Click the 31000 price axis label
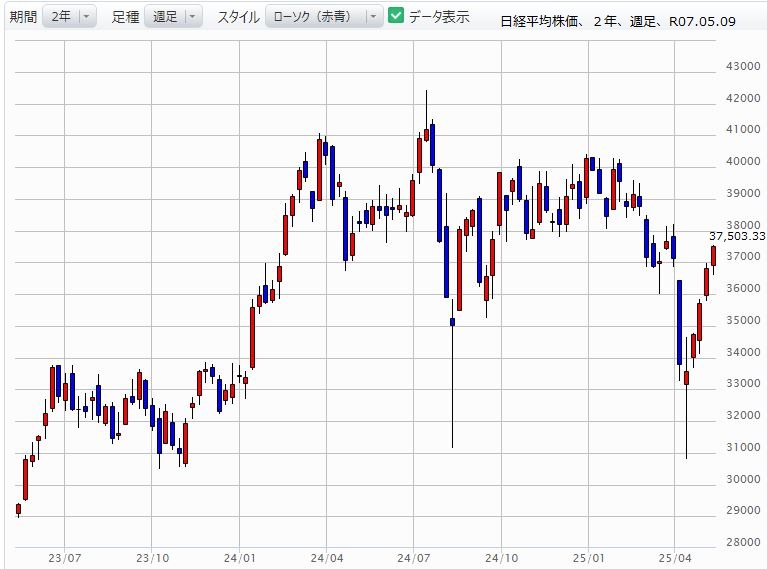767x569 pixels. point(743,447)
